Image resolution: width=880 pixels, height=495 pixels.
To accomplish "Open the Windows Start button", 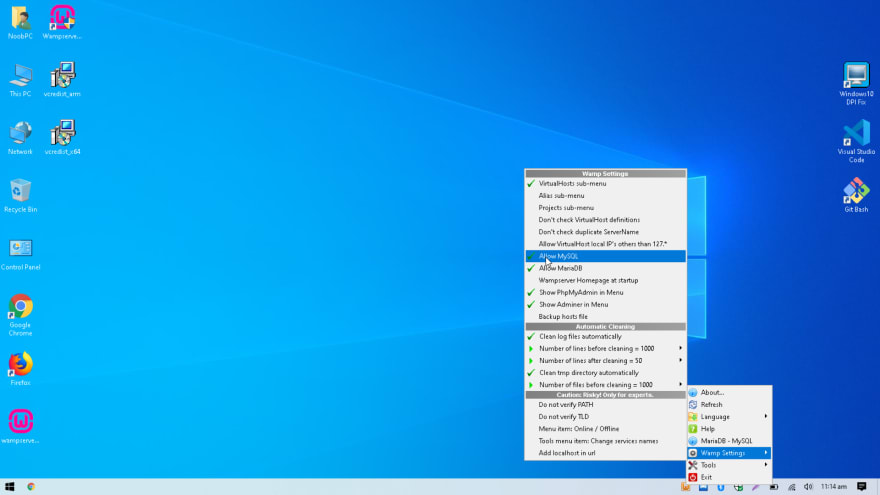I will (10, 487).
